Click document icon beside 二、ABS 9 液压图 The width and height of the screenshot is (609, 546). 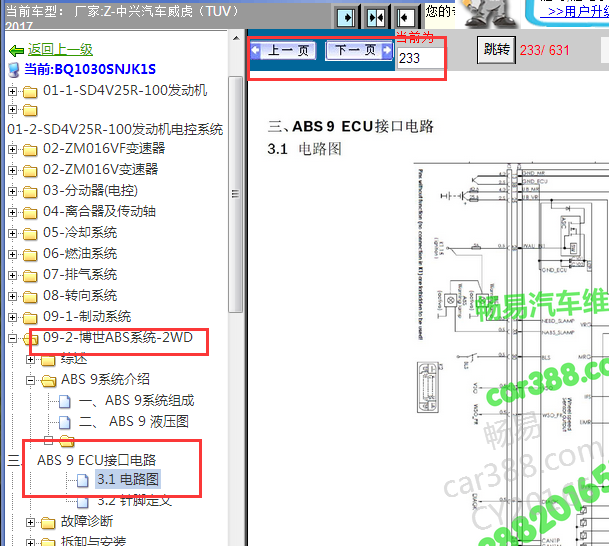pyautogui.click(x=65, y=422)
